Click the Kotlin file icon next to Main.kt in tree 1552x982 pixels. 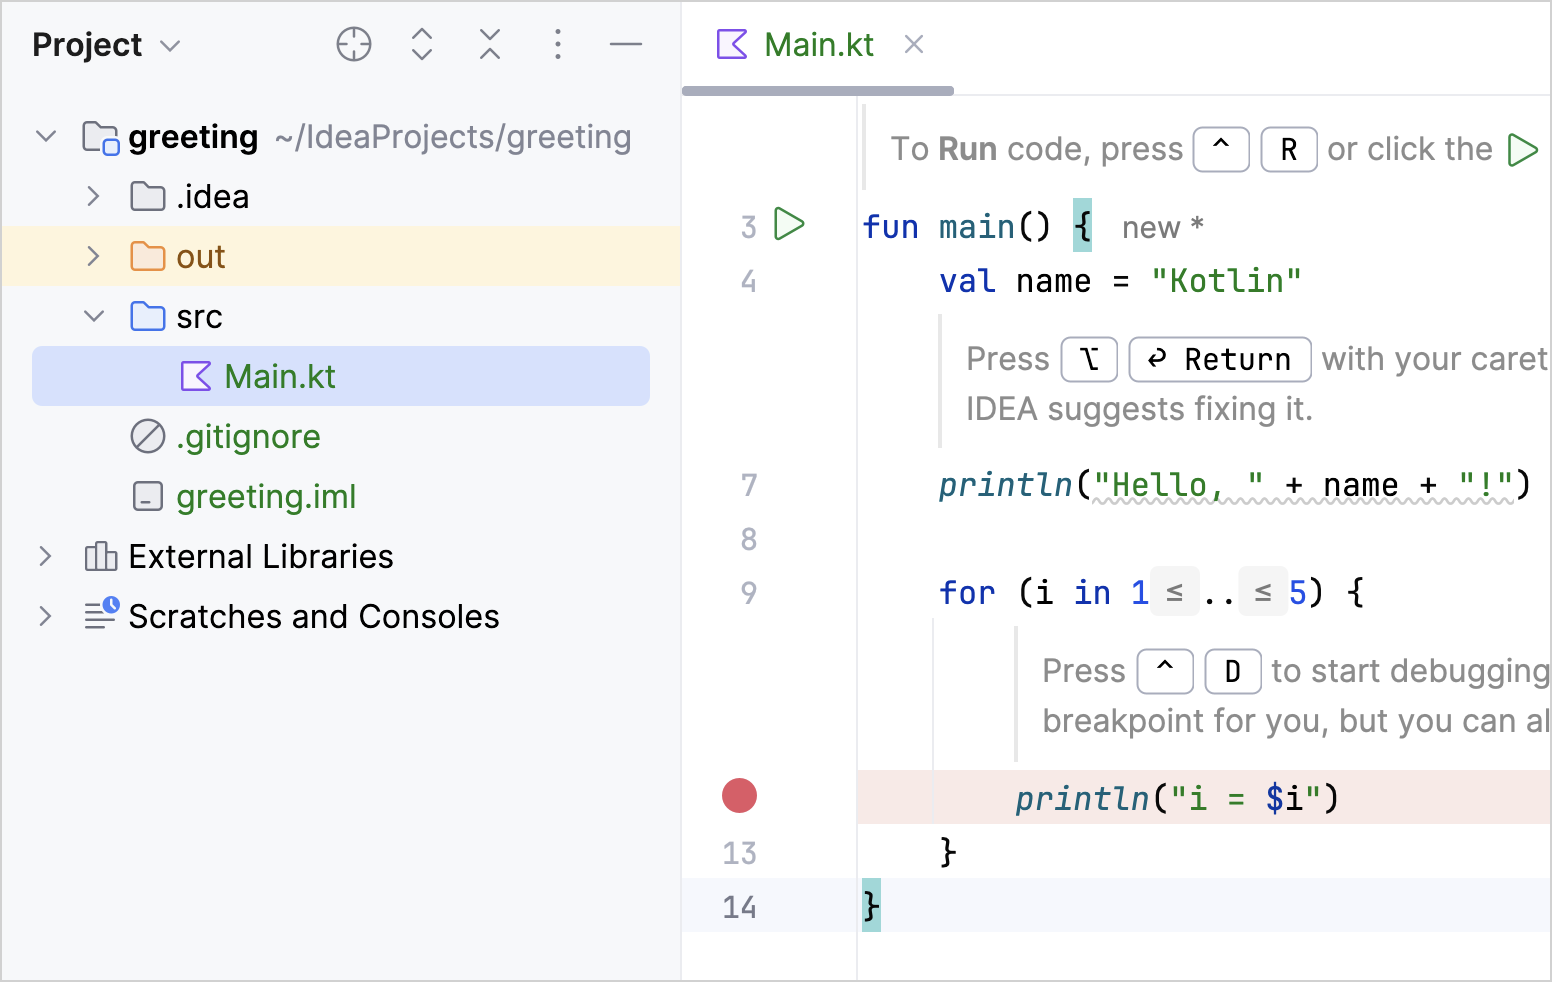click(x=196, y=377)
